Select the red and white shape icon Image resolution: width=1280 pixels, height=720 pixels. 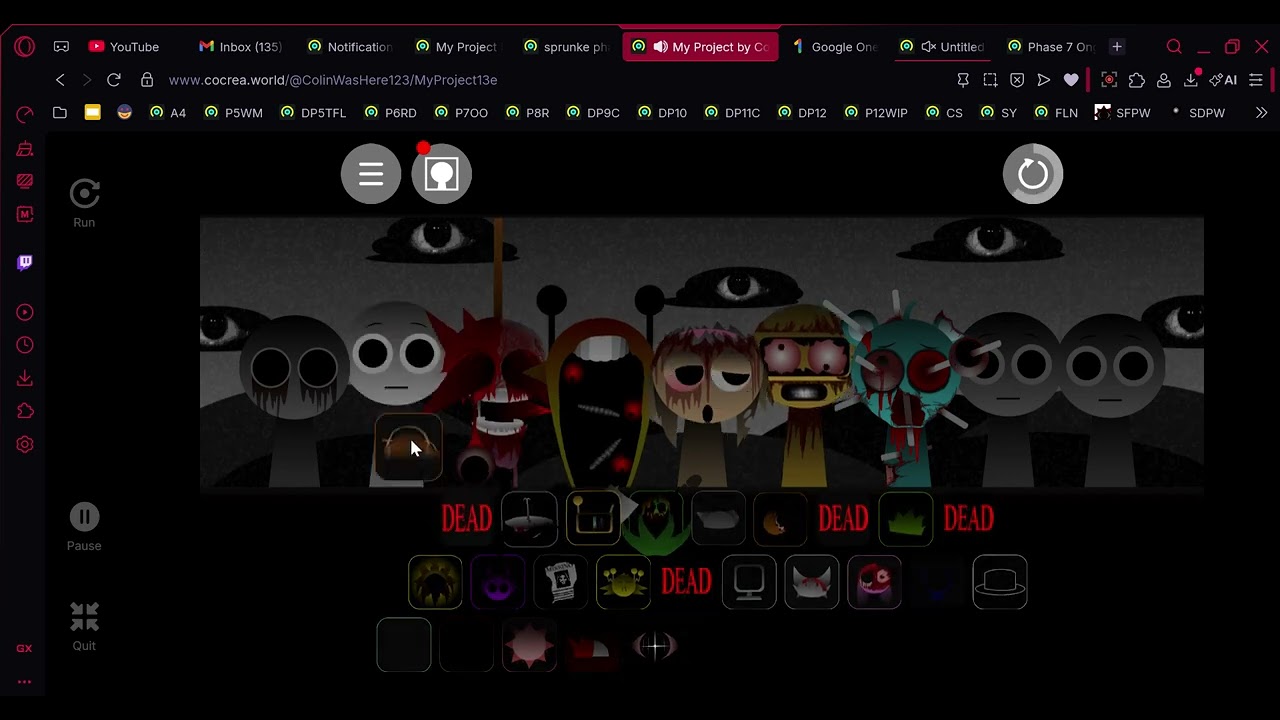(x=592, y=648)
